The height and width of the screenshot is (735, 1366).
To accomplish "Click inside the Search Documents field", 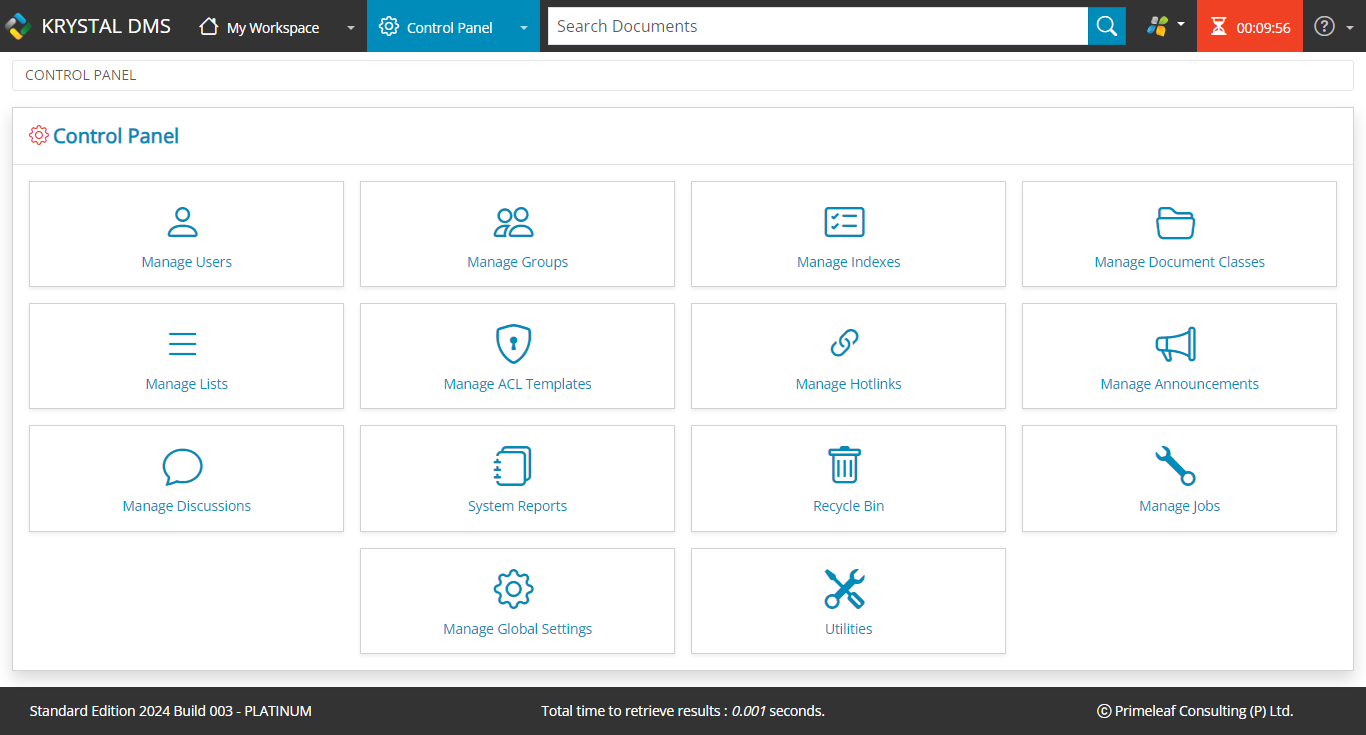I will click(816, 26).
